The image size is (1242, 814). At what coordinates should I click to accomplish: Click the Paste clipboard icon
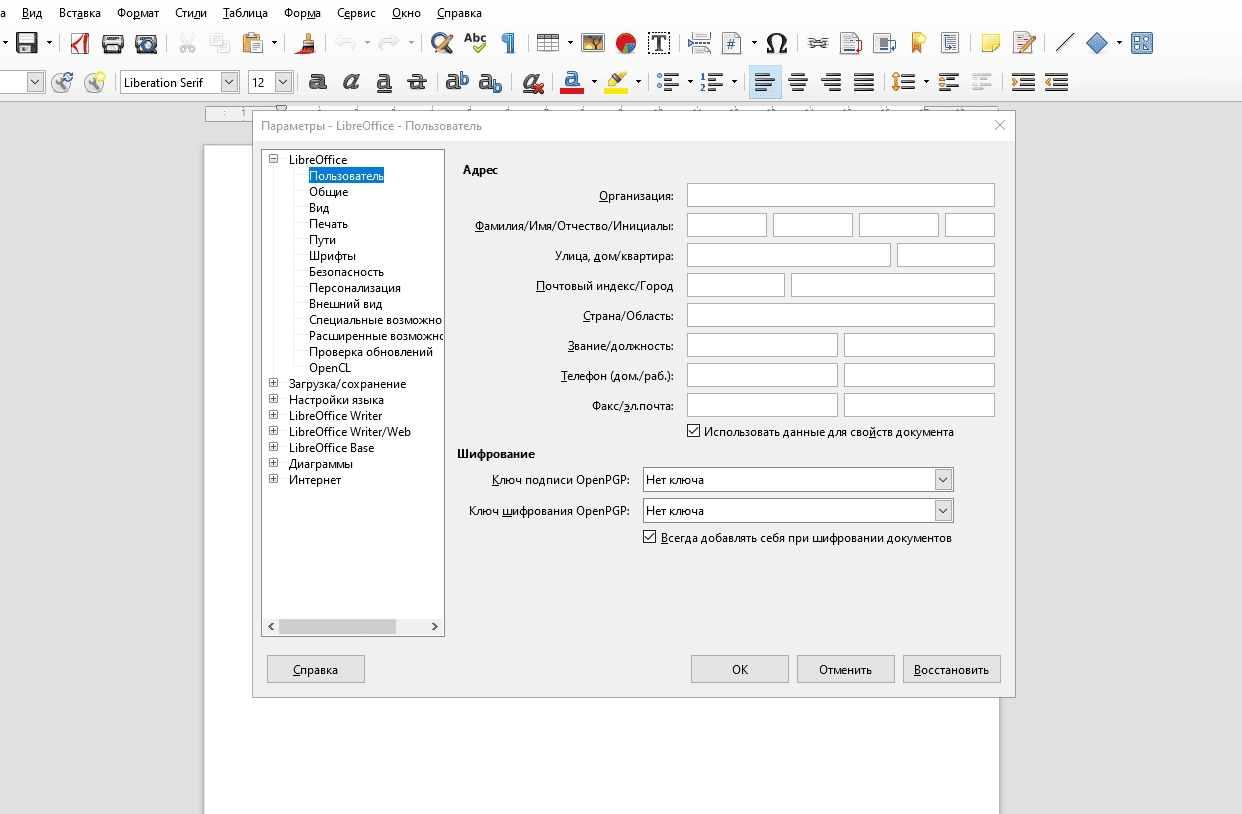coord(253,43)
